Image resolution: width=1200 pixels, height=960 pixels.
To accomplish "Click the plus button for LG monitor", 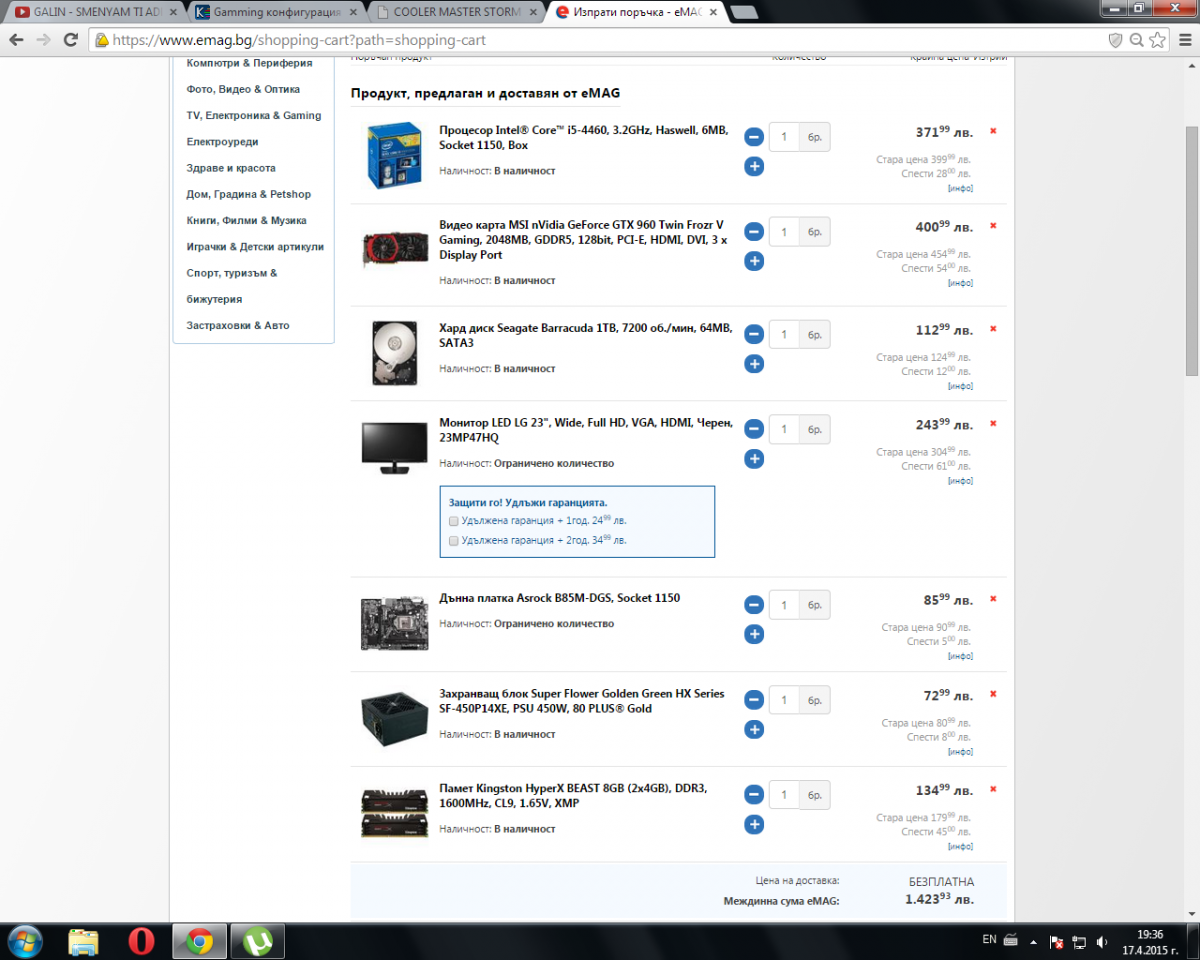I will coord(754,459).
